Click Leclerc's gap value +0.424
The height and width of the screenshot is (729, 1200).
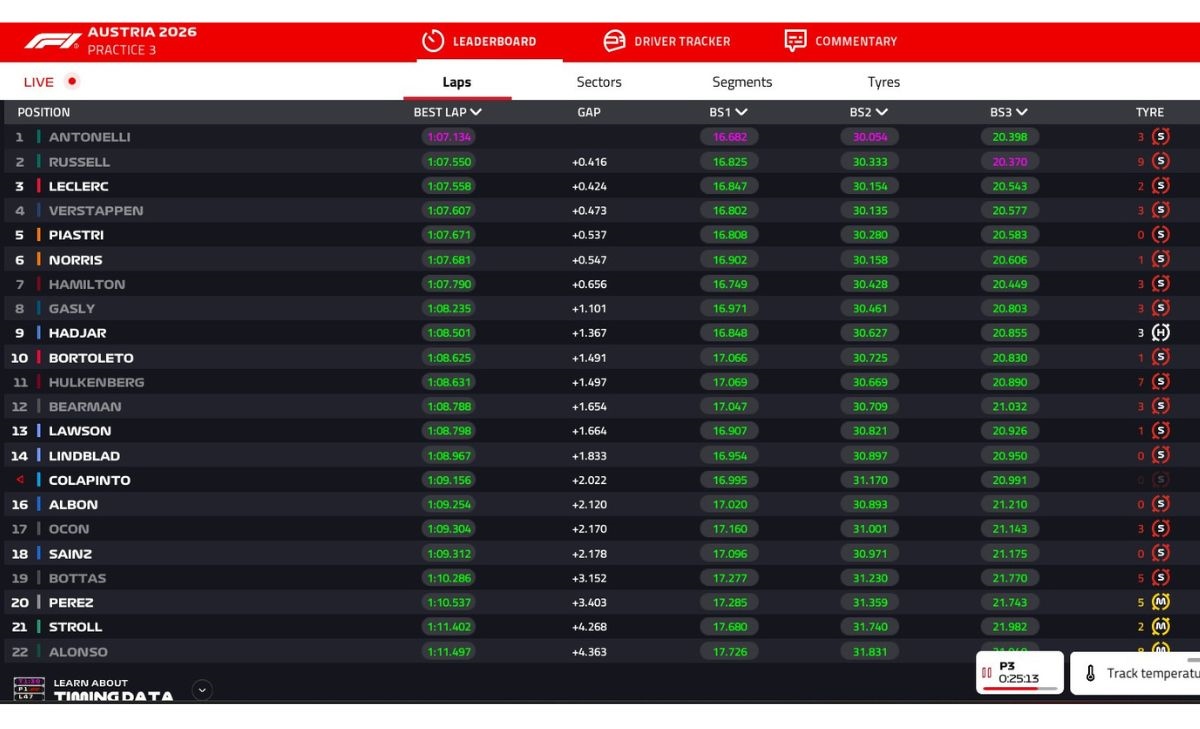click(x=589, y=186)
